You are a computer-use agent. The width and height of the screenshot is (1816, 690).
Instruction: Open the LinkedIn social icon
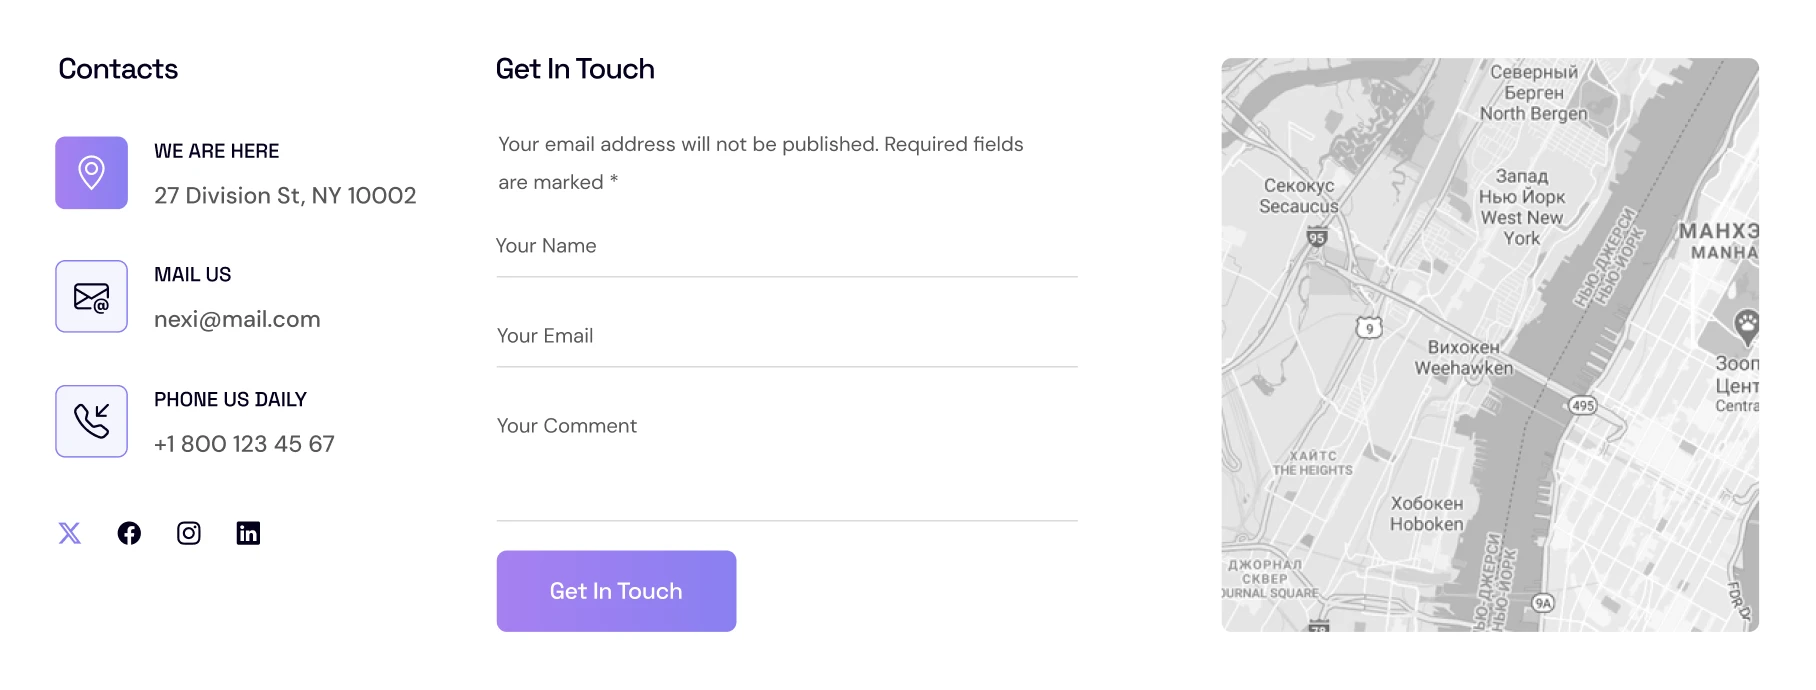click(248, 533)
